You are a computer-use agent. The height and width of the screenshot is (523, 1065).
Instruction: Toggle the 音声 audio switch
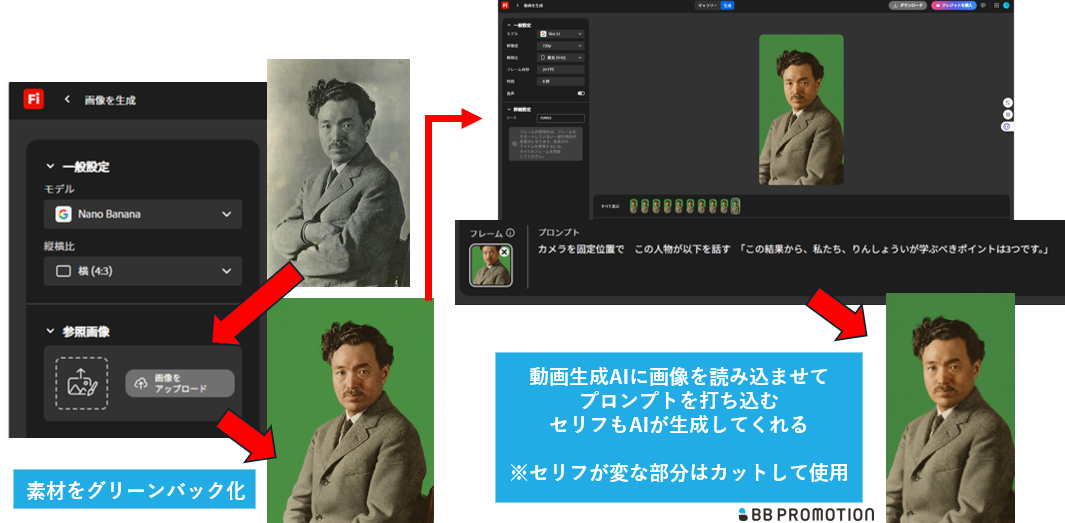[x=581, y=92]
